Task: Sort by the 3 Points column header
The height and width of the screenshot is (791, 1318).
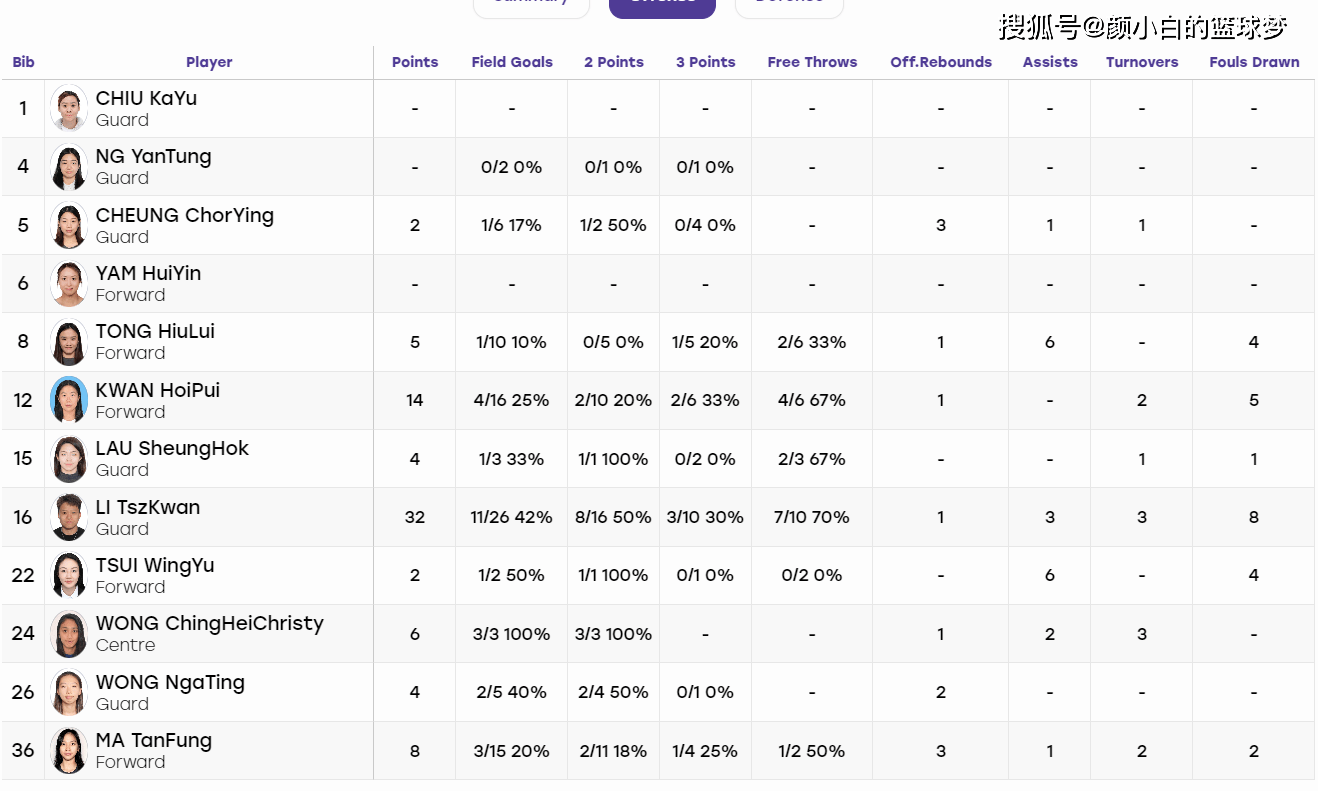Action: (x=705, y=62)
